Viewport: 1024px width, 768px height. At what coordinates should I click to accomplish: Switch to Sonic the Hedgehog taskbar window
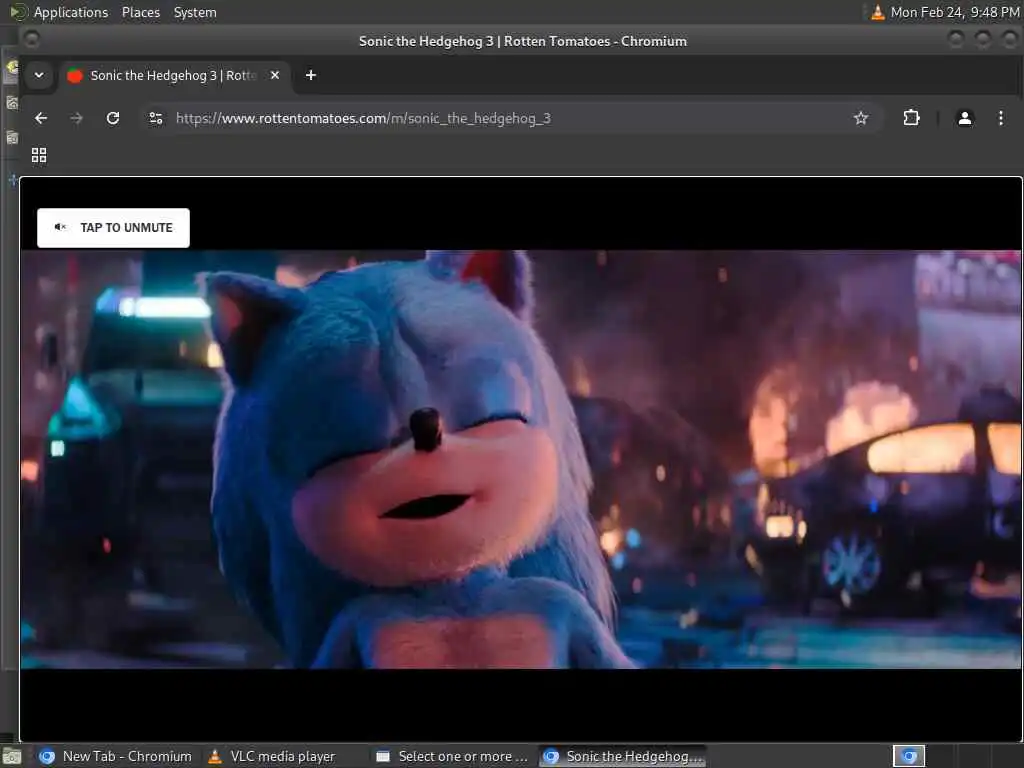point(622,756)
